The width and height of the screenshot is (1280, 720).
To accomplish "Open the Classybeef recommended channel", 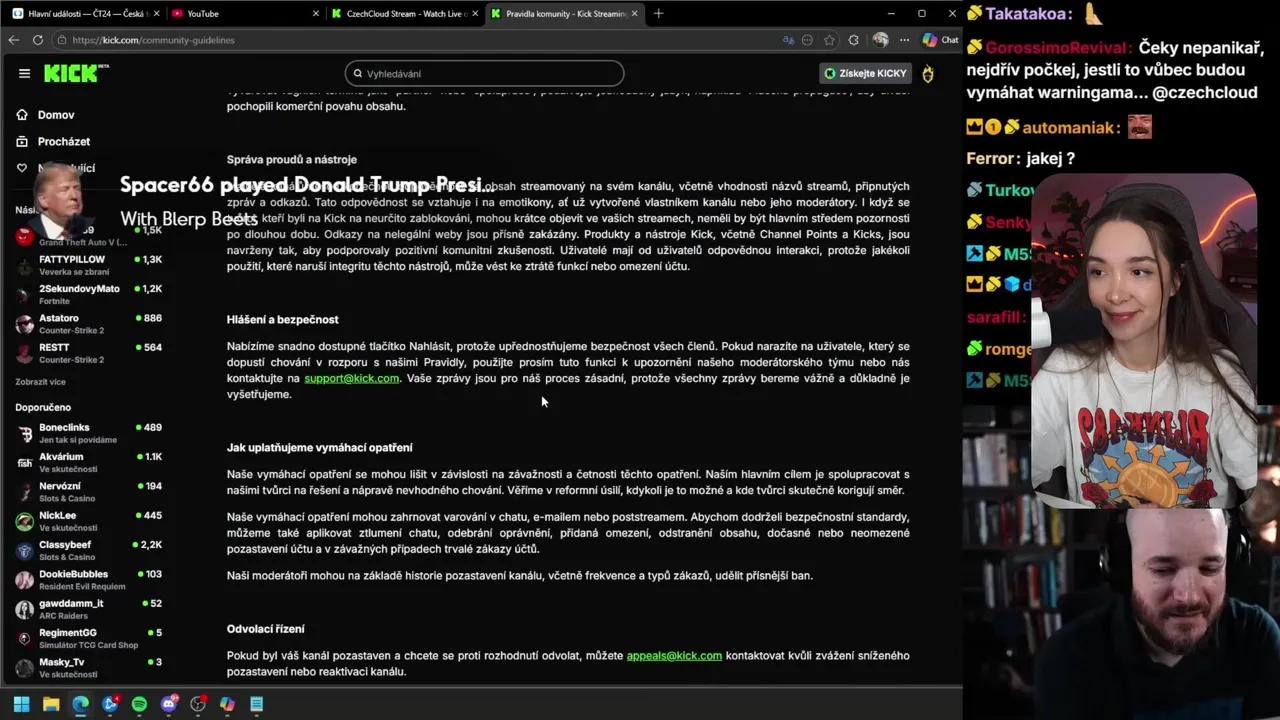I will click(x=90, y=550).
